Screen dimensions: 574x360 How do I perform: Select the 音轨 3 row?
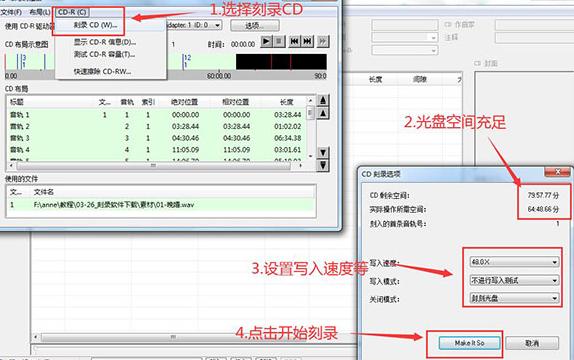click(x=157, y=138)
